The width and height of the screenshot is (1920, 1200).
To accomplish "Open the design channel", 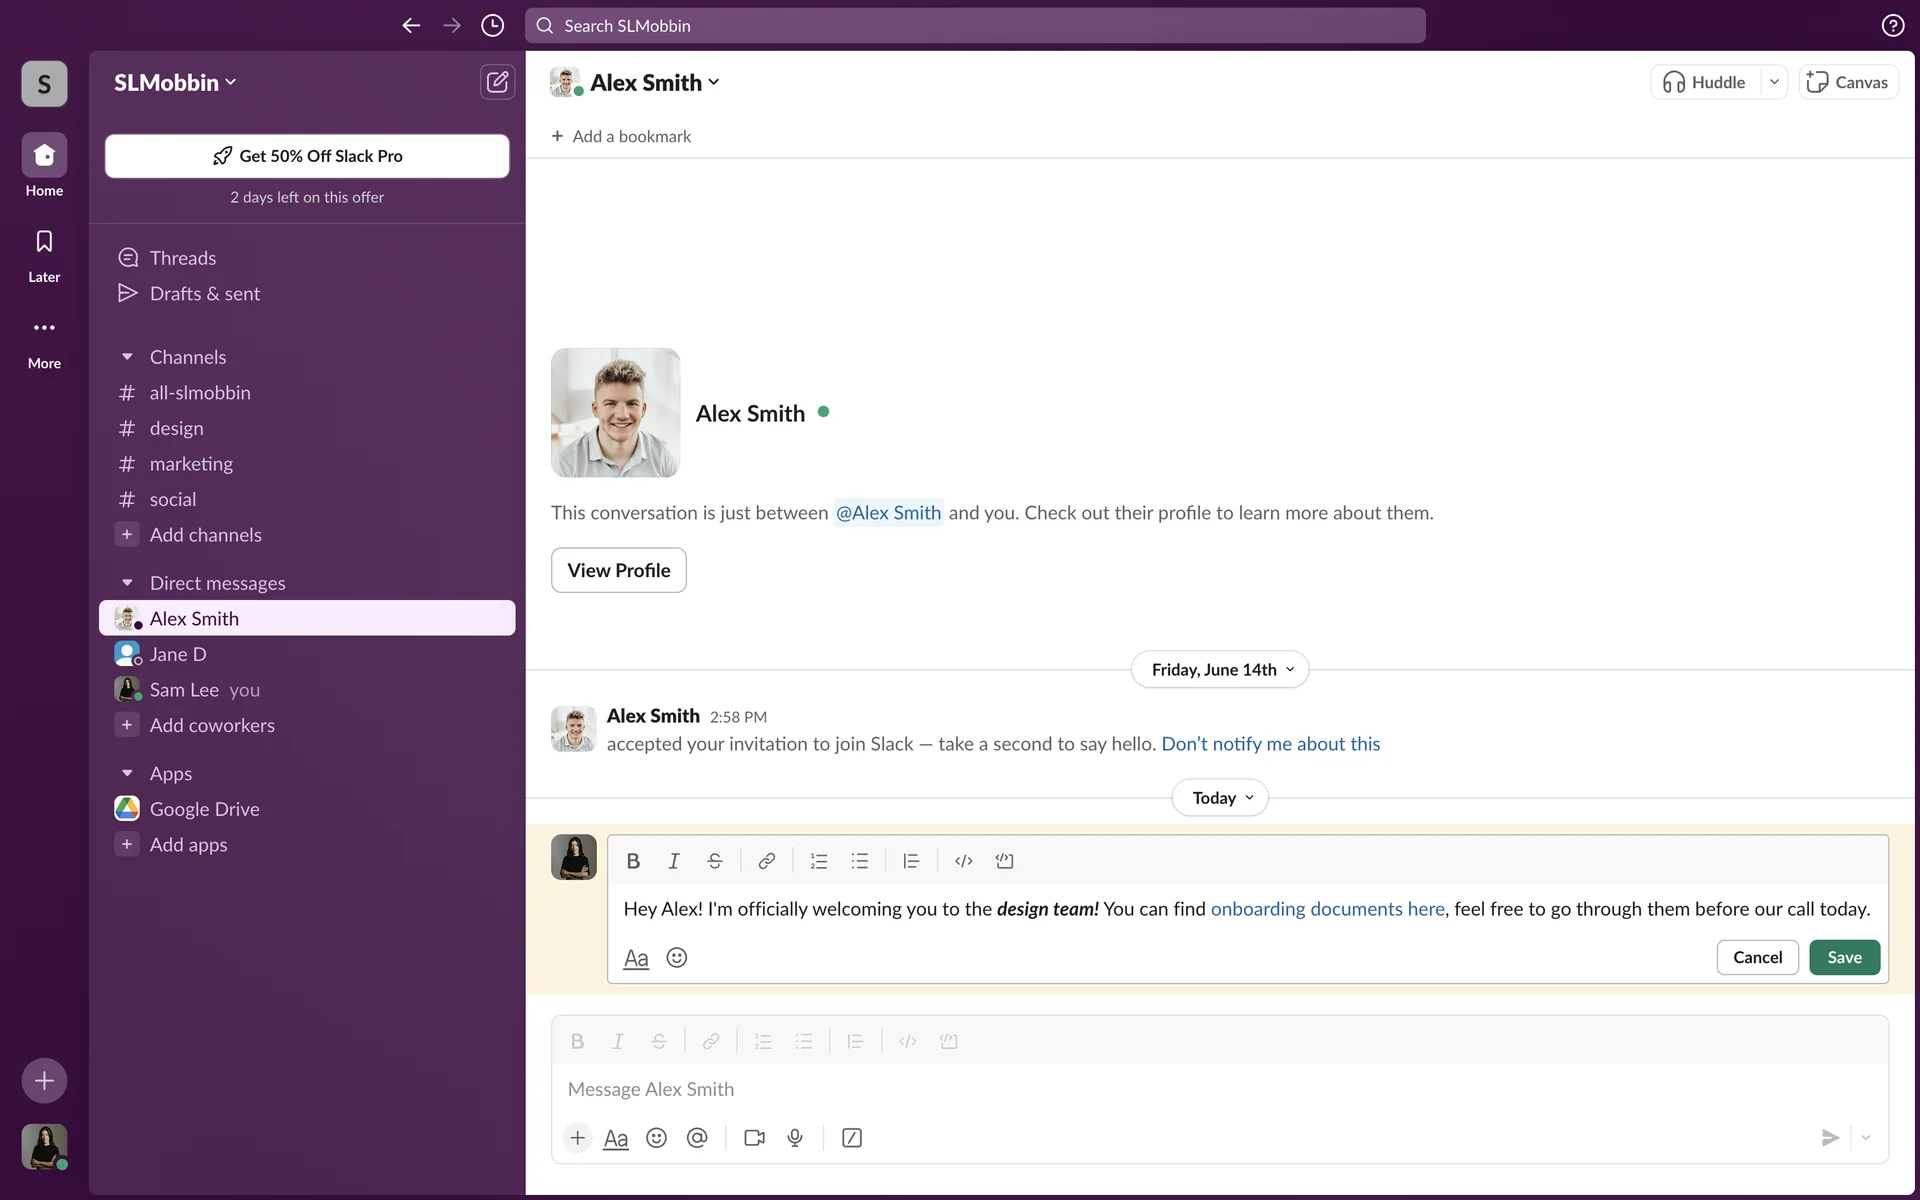I will click(176, 428).
